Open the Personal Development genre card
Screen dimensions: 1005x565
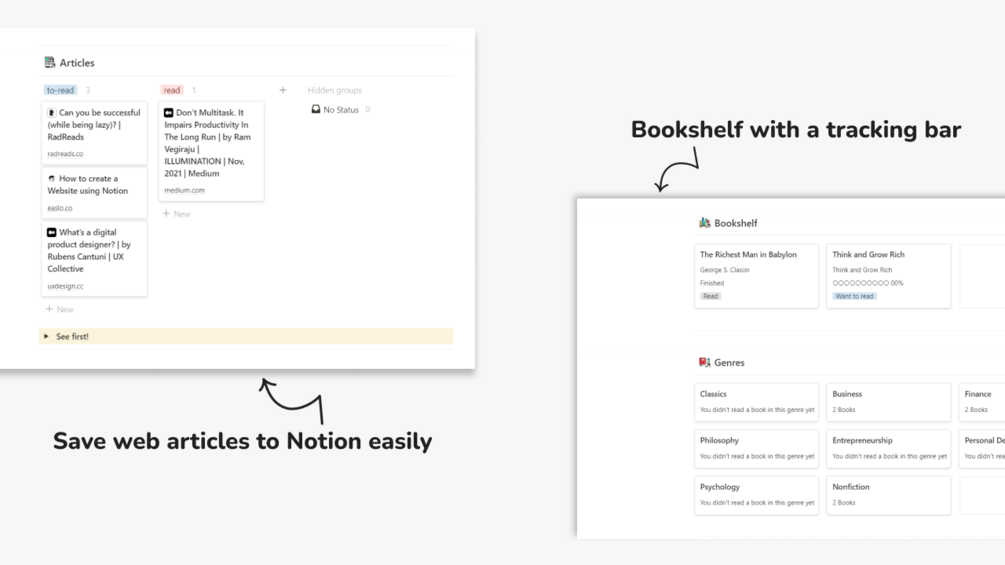[x=982, y=448]
